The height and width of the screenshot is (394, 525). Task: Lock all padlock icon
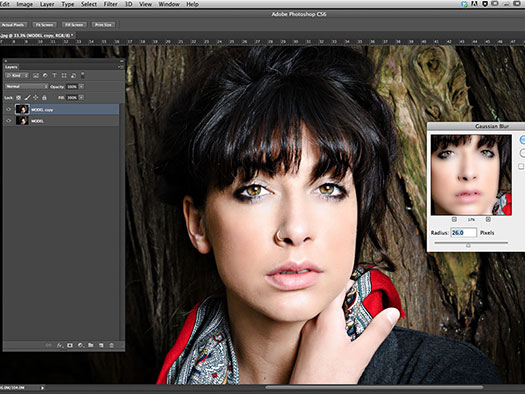tap(44, 98)
